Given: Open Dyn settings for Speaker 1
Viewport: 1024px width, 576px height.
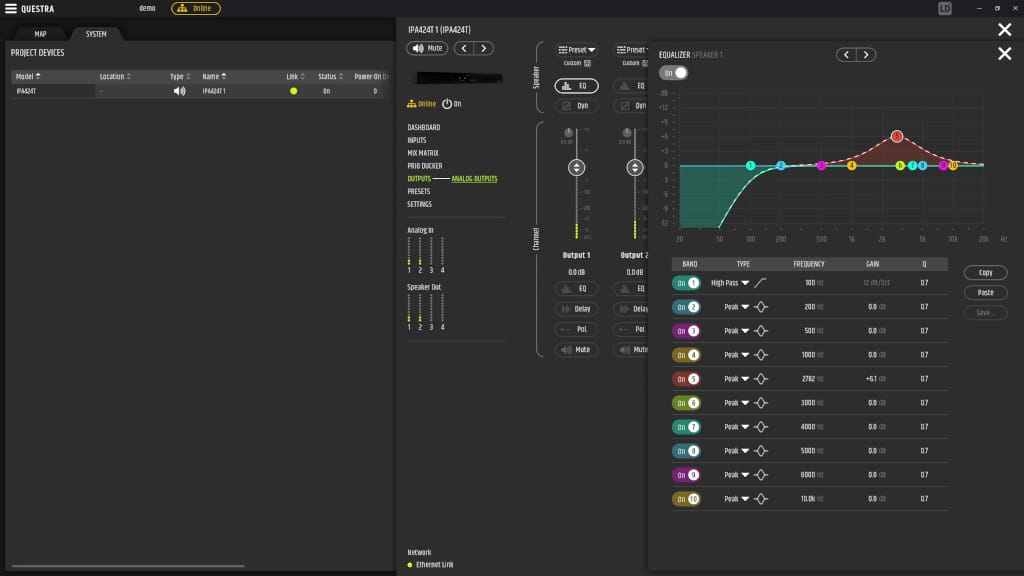Looking at the screenshot, I should [x=576, y=105].
